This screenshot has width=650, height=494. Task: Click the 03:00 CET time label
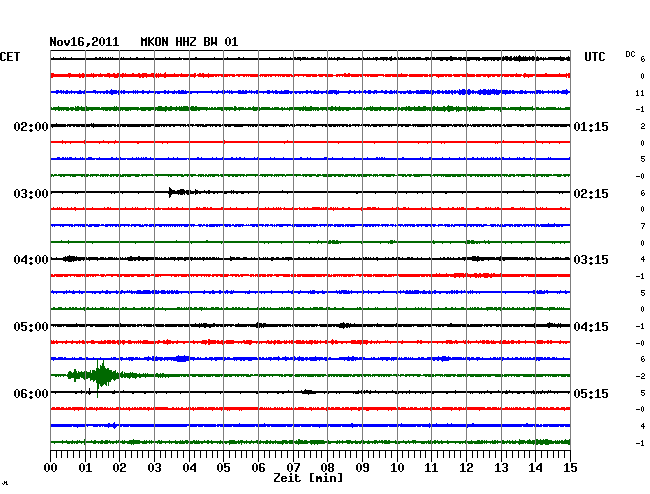tap(31, 194)
